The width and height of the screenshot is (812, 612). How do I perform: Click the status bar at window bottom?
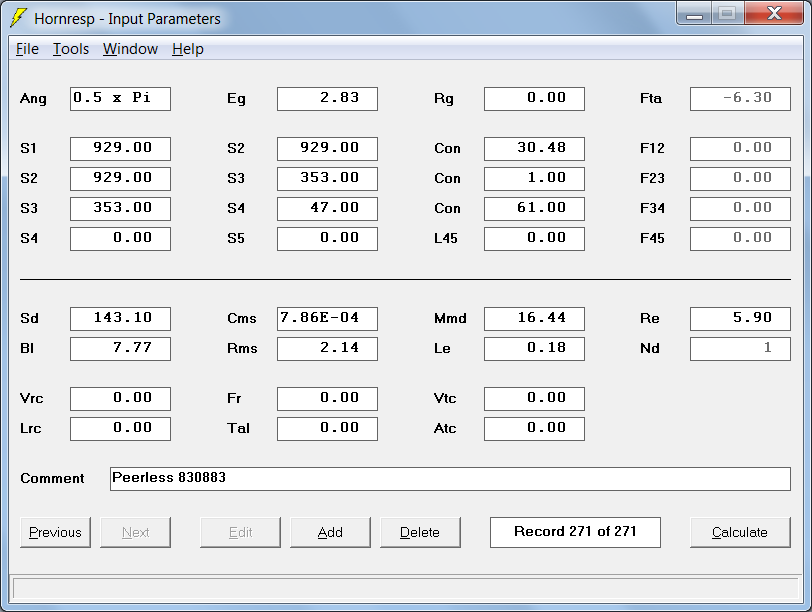tap(406, 589)
